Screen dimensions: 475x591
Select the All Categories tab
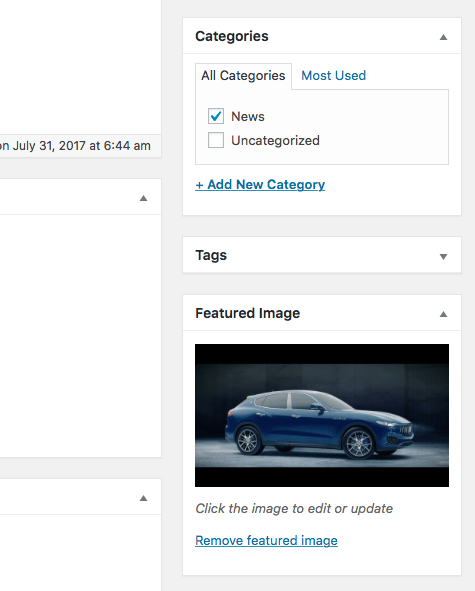coord(243,76)
